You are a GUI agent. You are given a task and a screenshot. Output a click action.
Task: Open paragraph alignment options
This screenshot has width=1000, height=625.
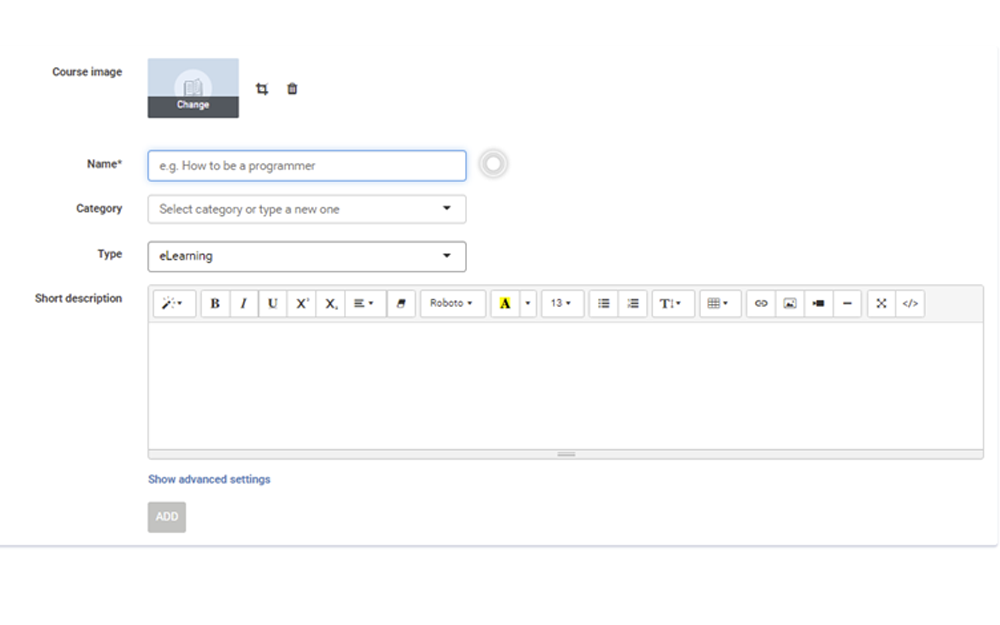(364, 304)
